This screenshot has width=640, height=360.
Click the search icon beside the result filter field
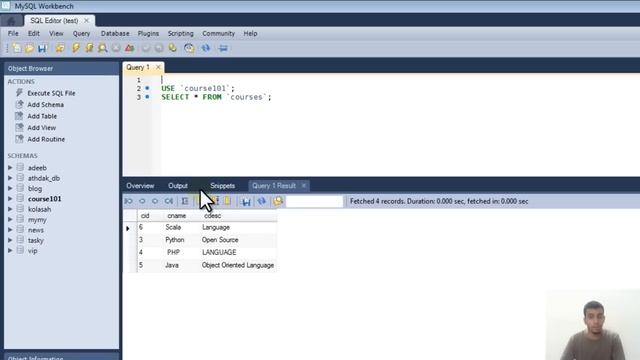[278, 201]
